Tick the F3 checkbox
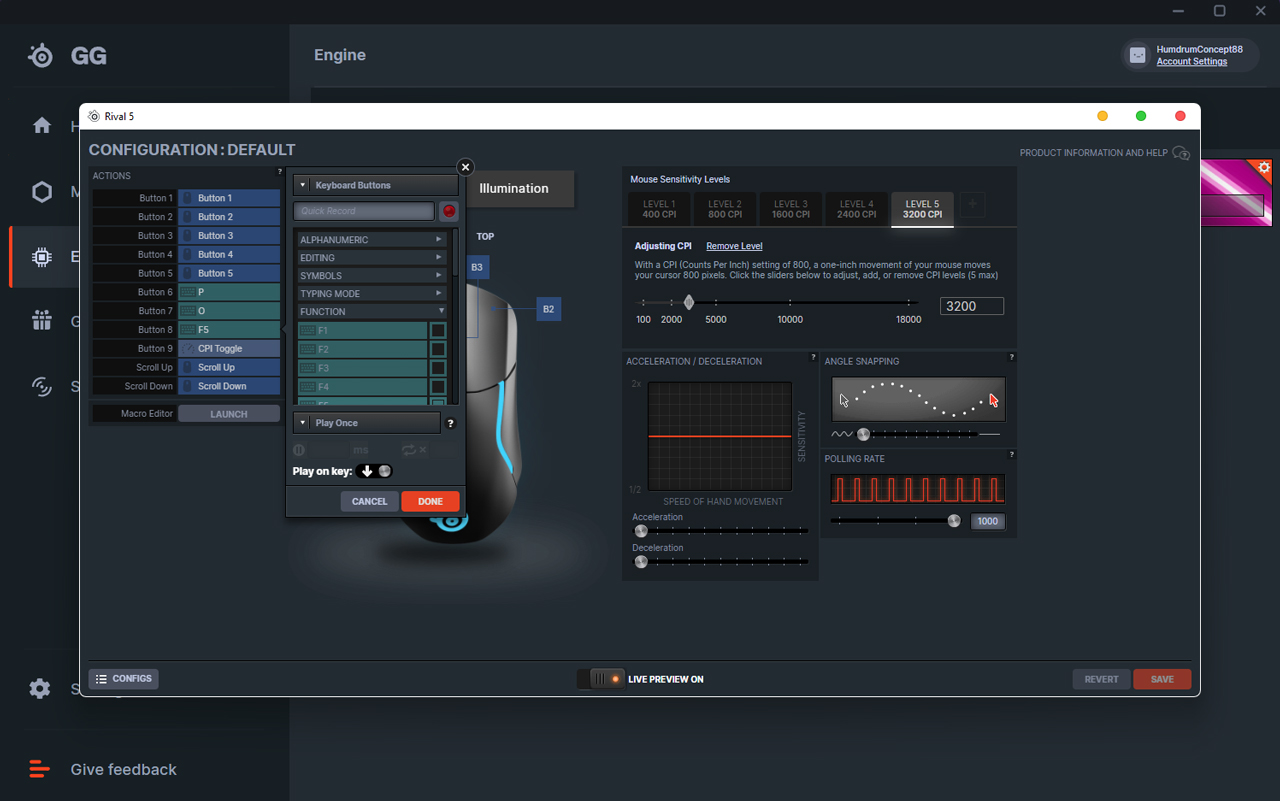The image size is (1280, 801). [438, 368]
